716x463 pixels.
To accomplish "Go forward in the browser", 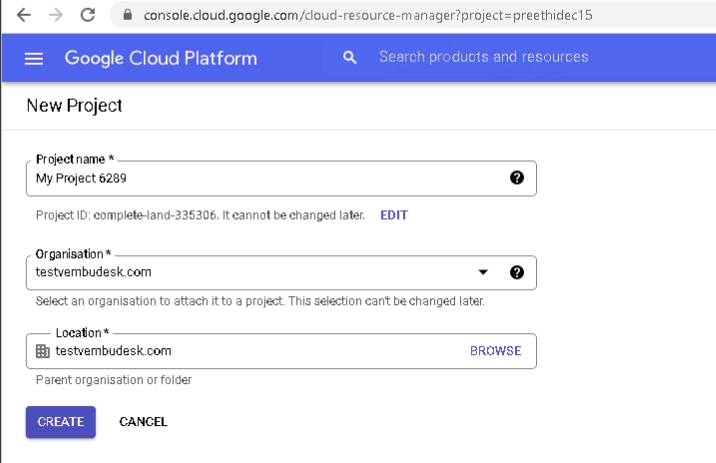I will coord(56,15).
